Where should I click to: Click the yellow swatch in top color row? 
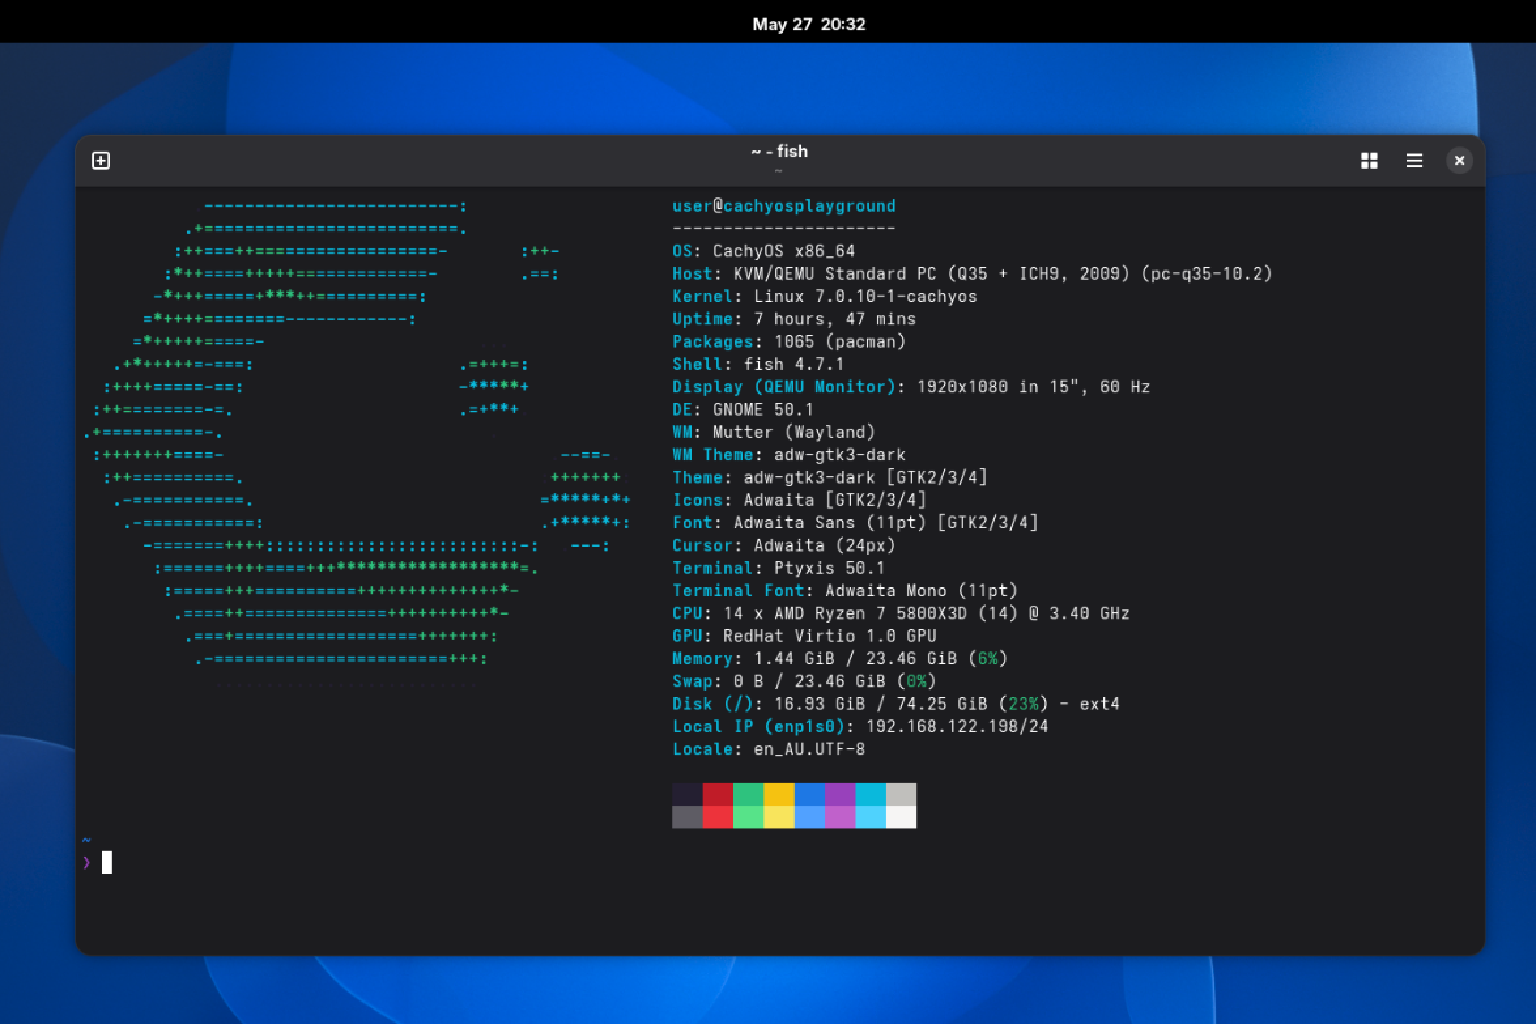[779, 794]
